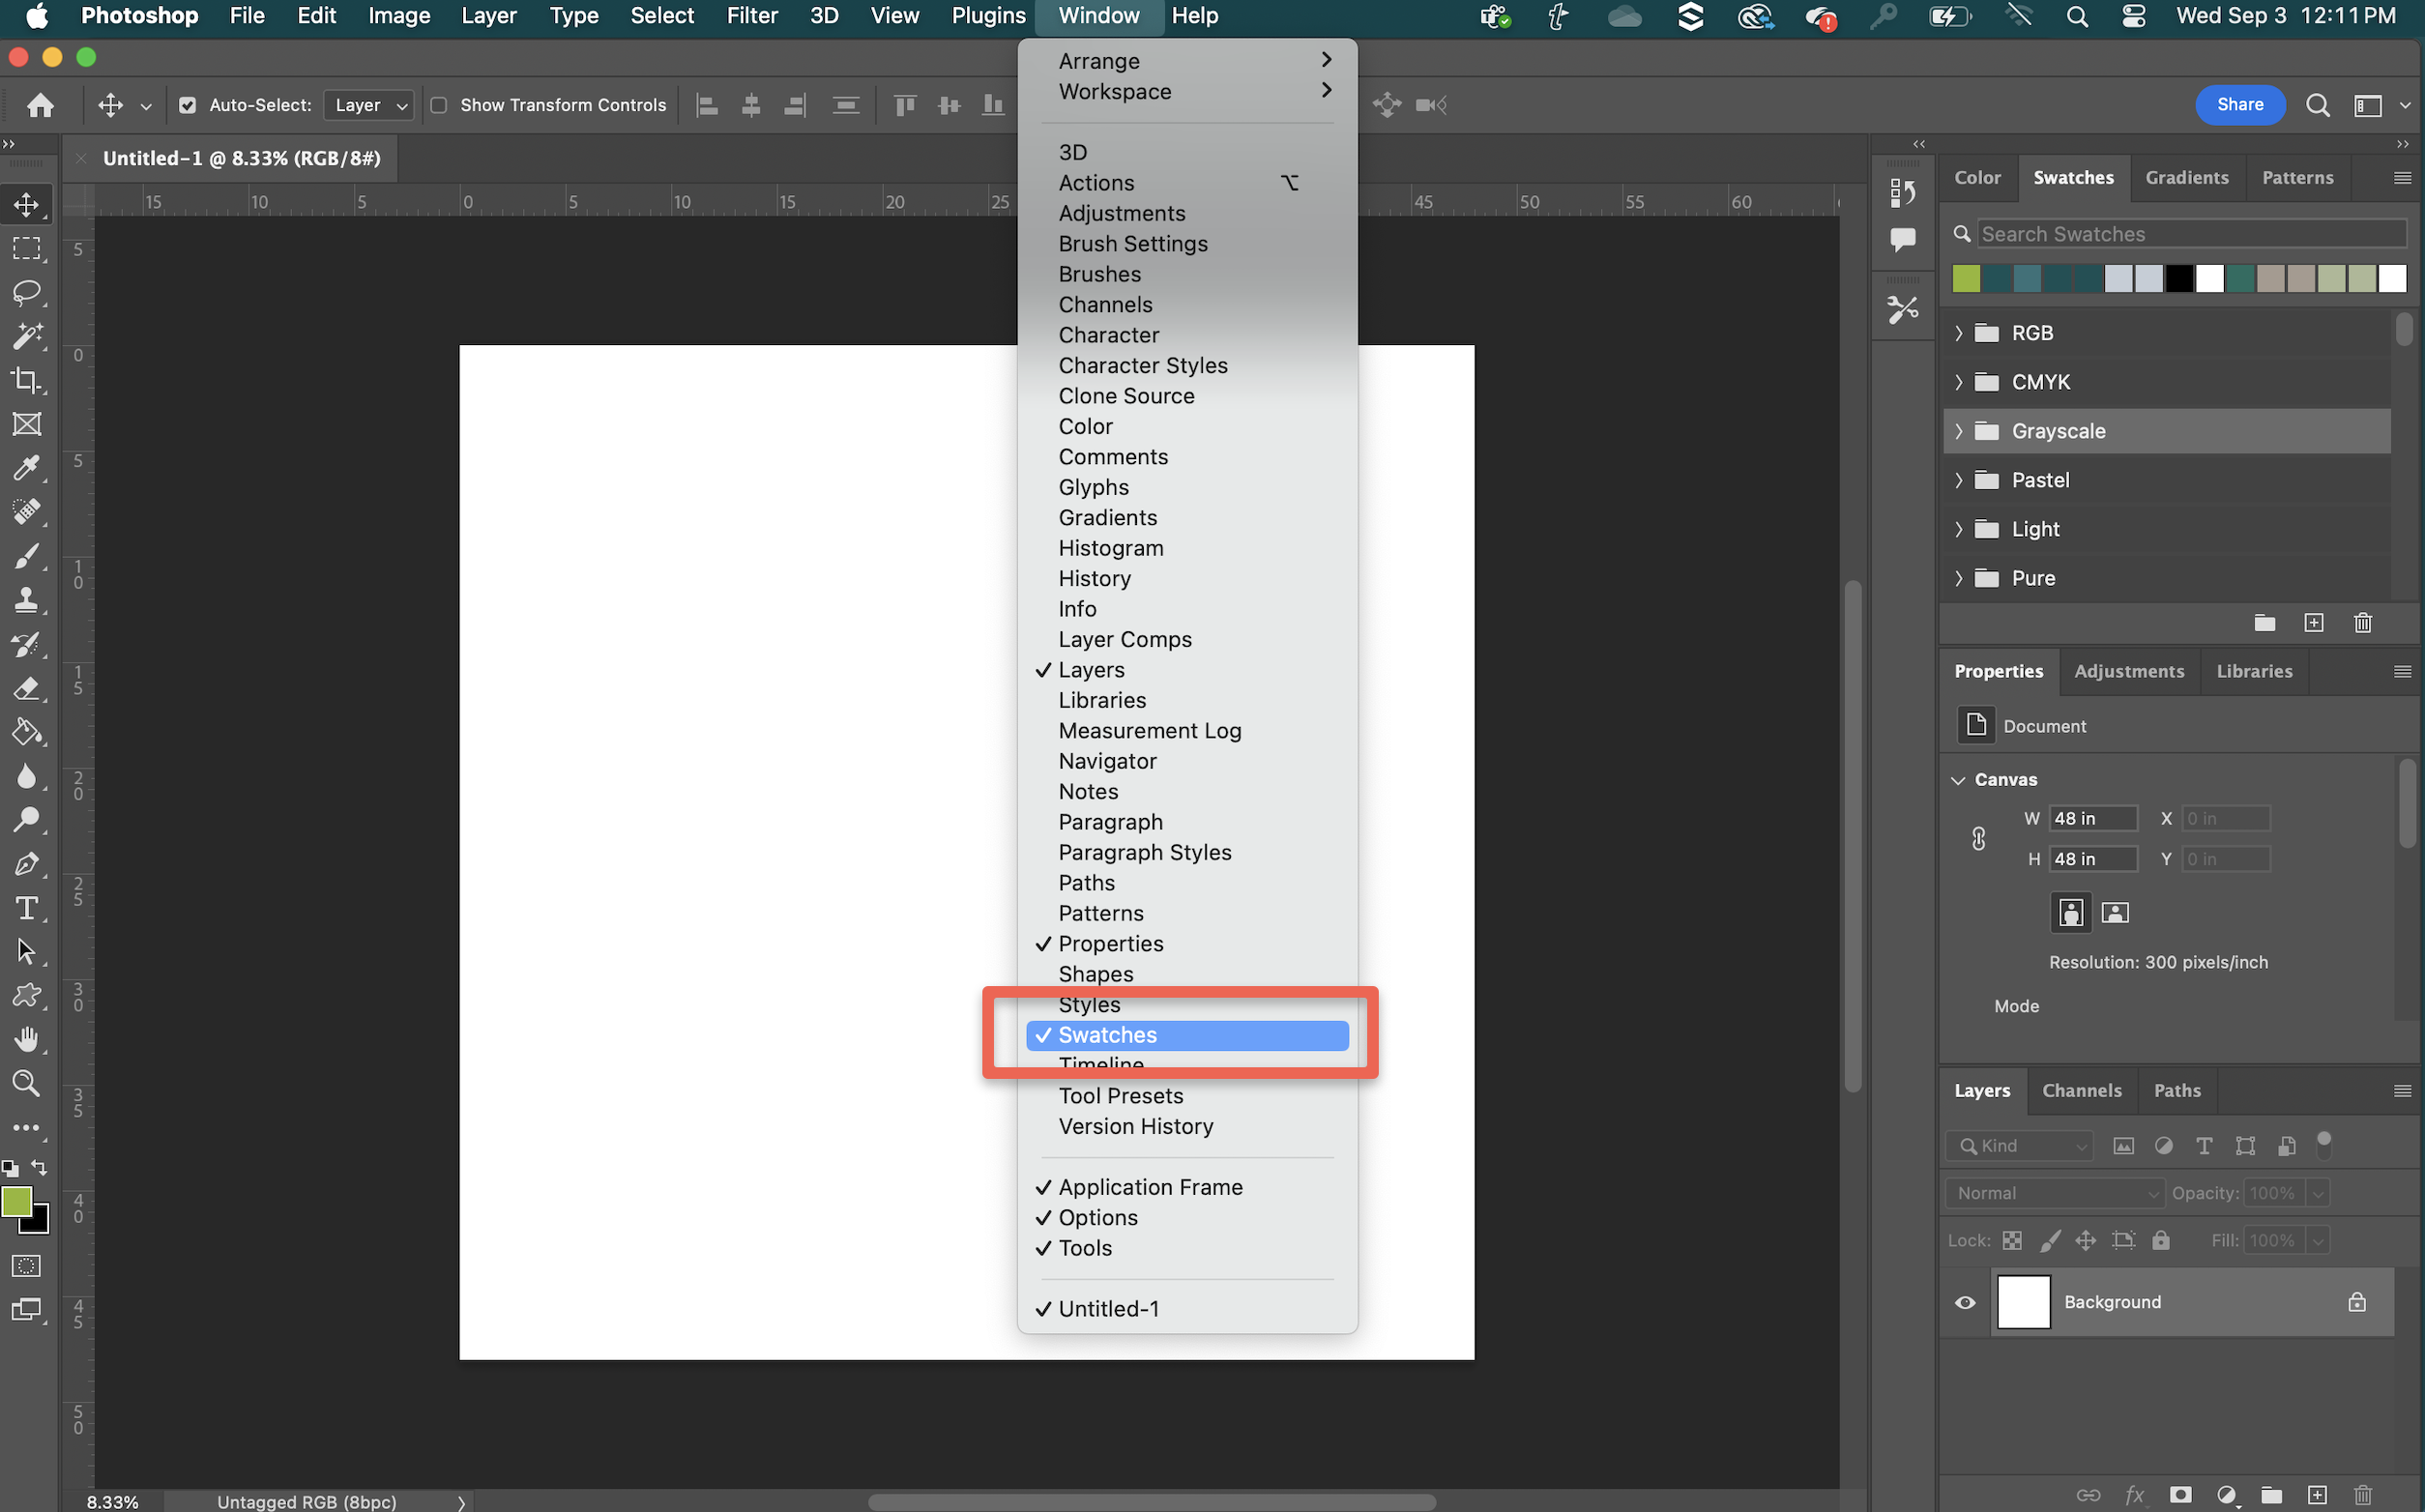Delete swatch using Swatches panel trash icon

pos(2363,623)
